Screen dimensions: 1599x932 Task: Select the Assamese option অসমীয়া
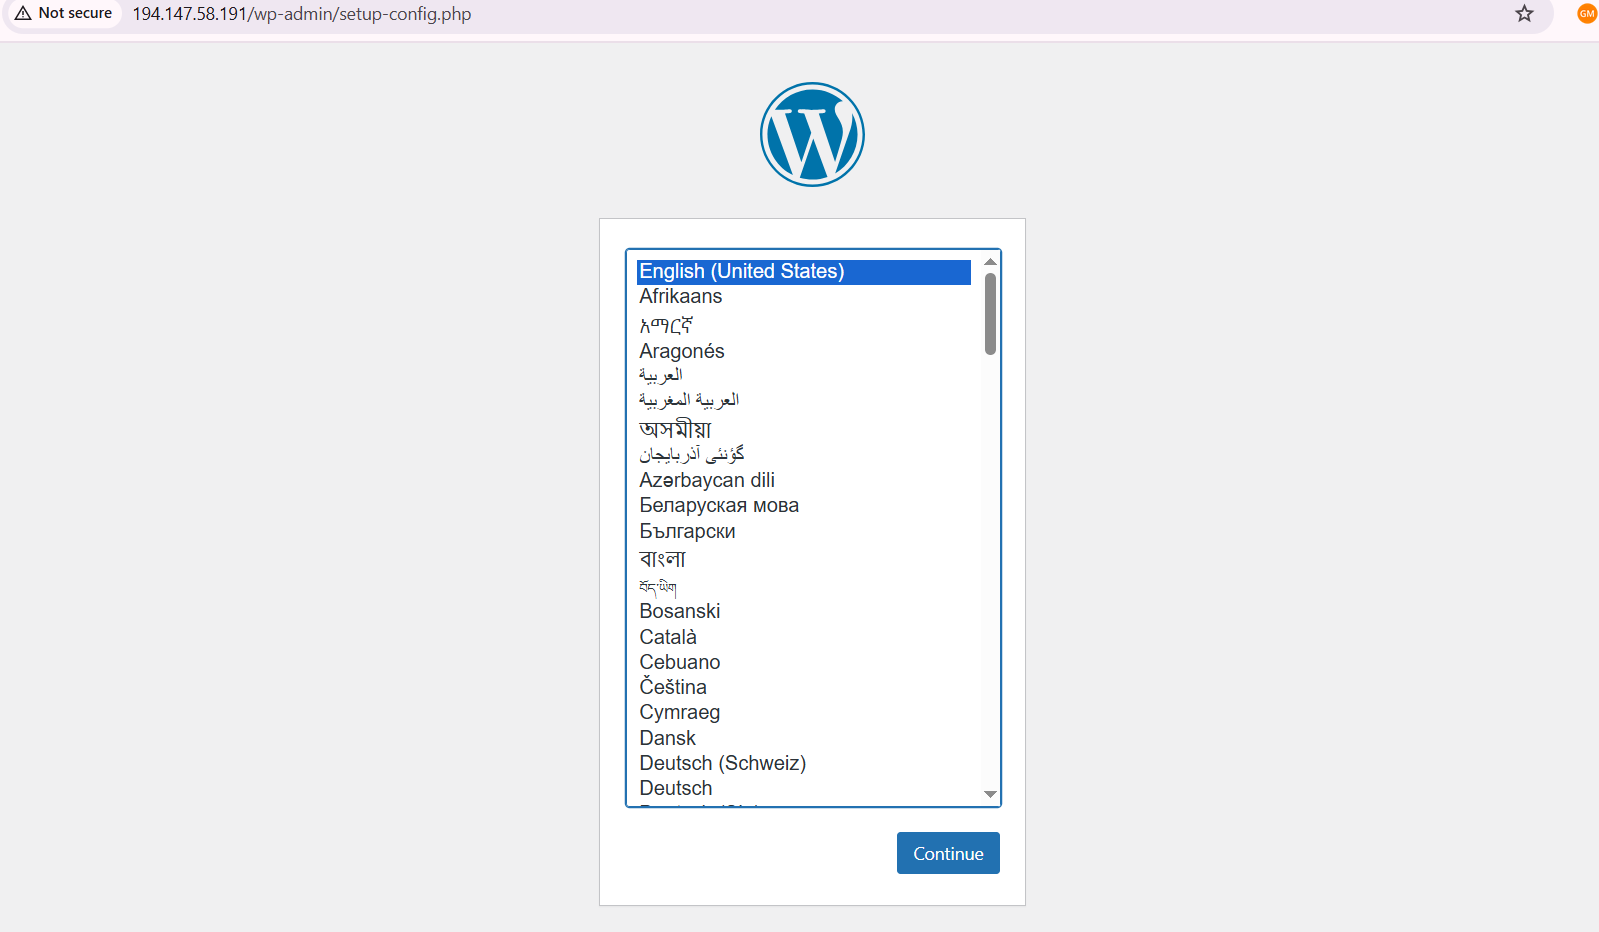tap(804, 429)
